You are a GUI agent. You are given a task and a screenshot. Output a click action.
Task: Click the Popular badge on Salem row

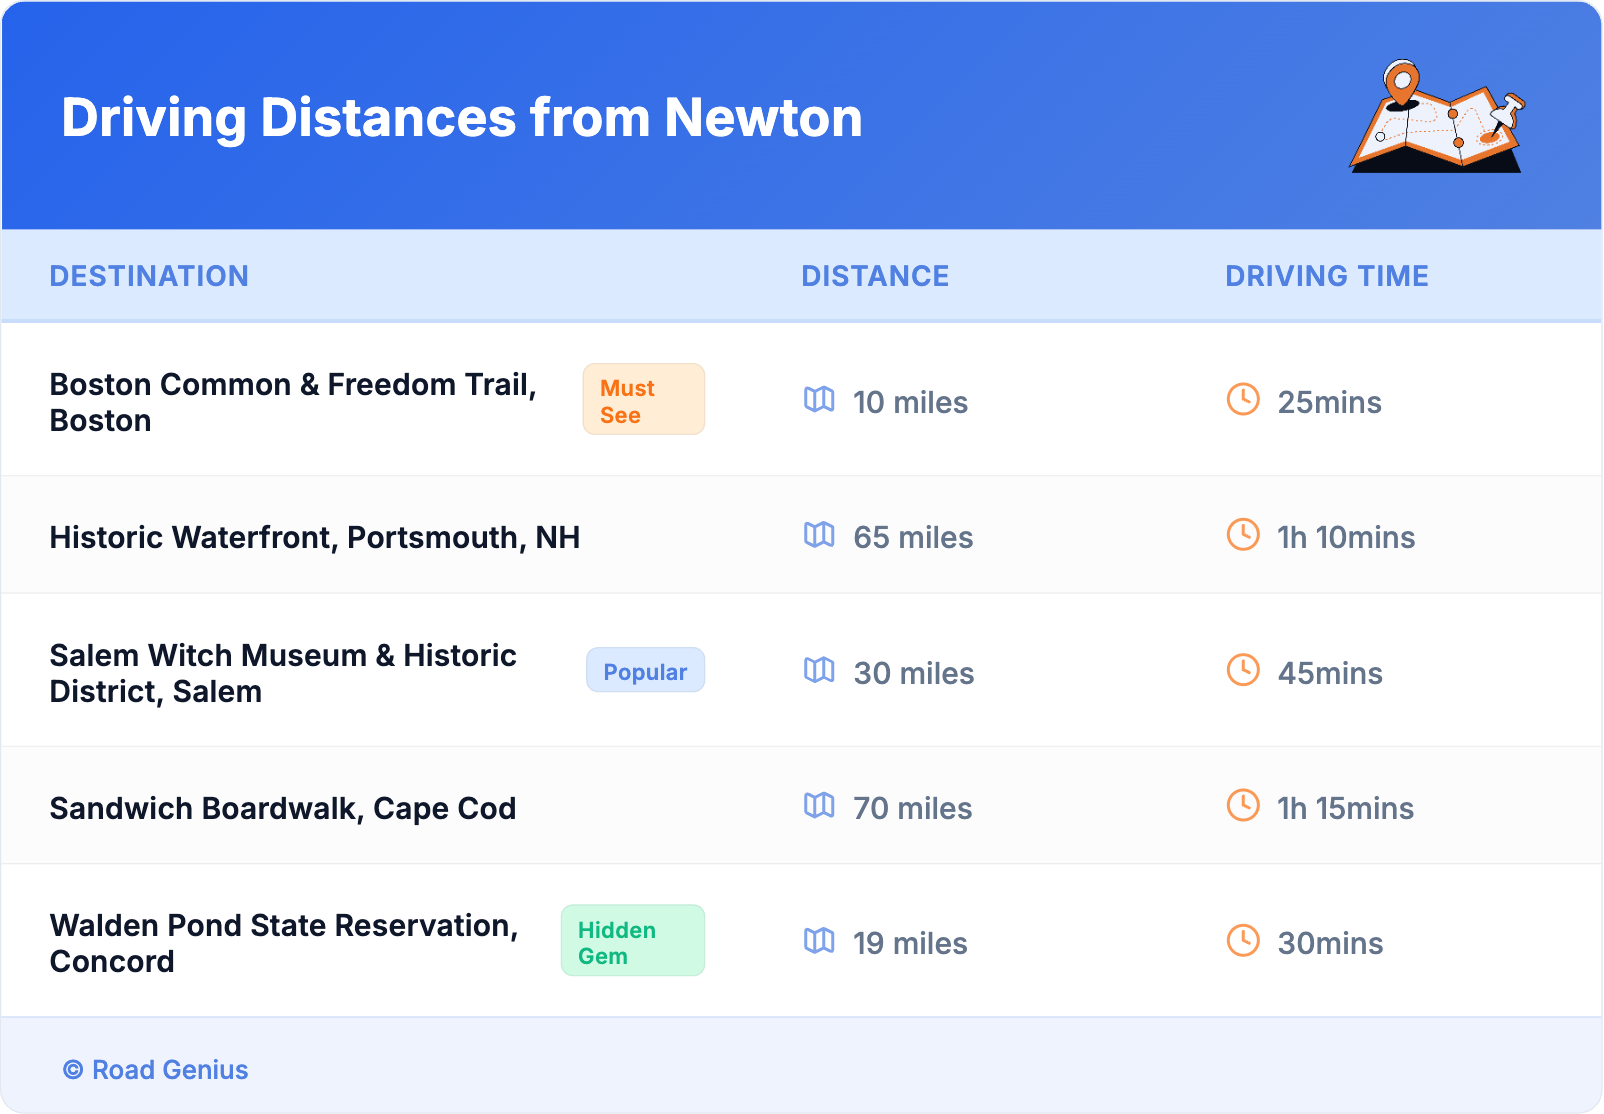645,671
